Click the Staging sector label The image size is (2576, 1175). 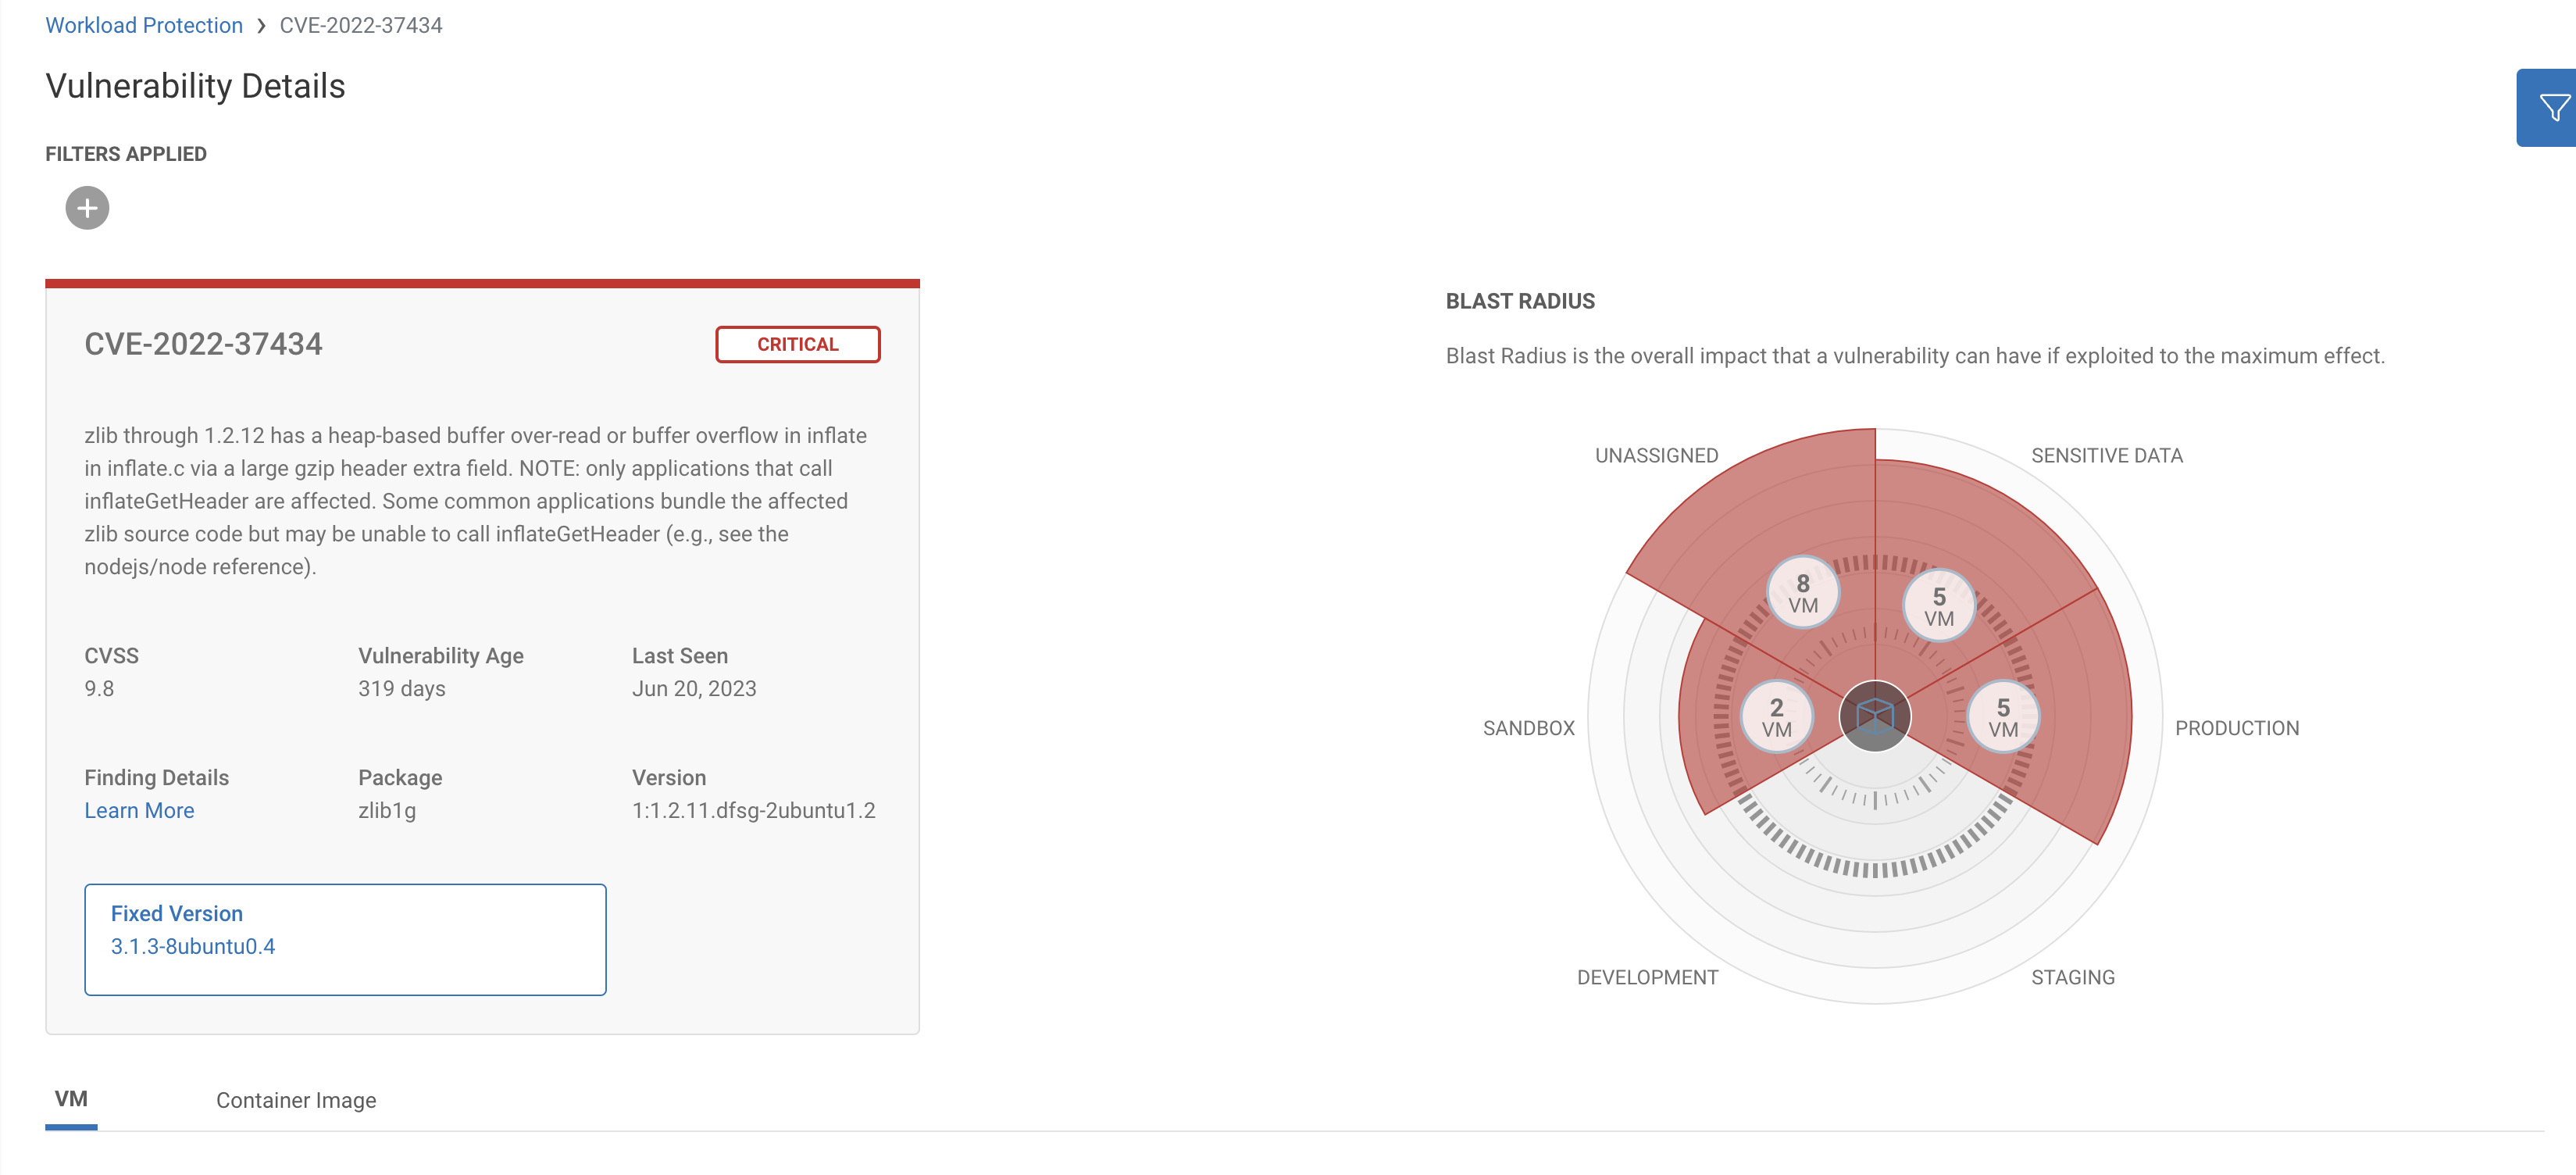[2073, 977]
